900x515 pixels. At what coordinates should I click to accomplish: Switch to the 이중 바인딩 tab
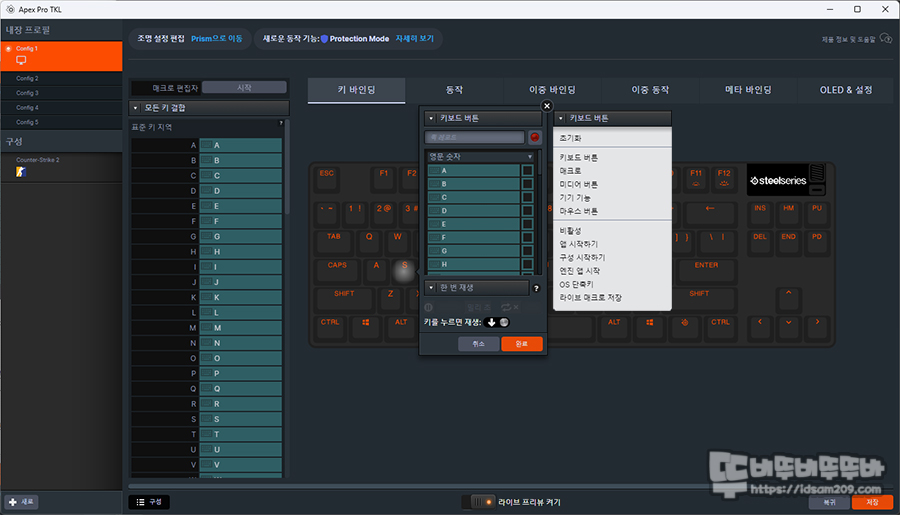(552, 90)
